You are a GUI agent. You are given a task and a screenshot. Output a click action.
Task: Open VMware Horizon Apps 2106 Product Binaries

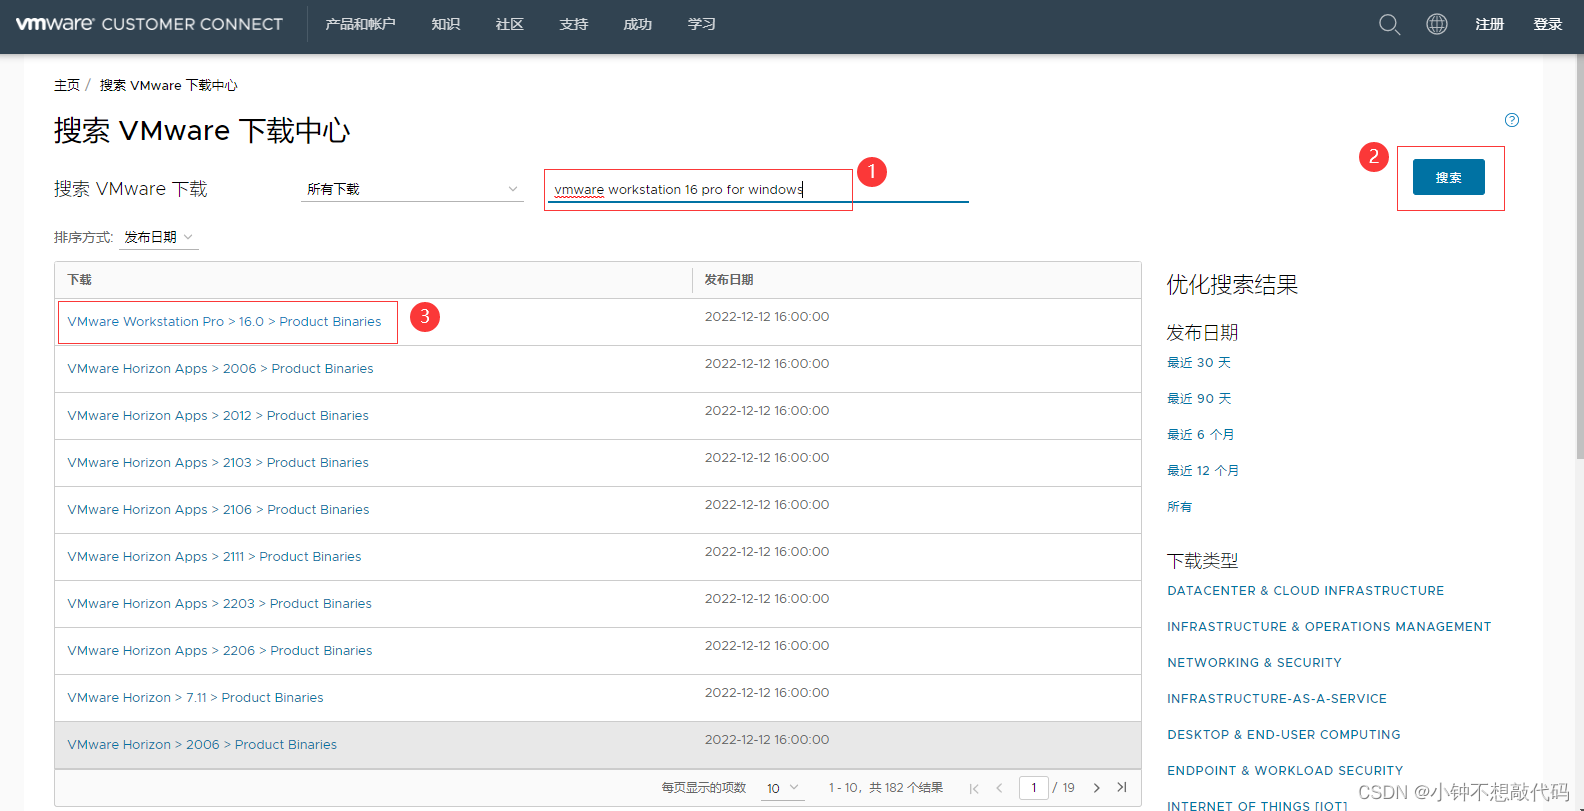(x=218, y=510)
